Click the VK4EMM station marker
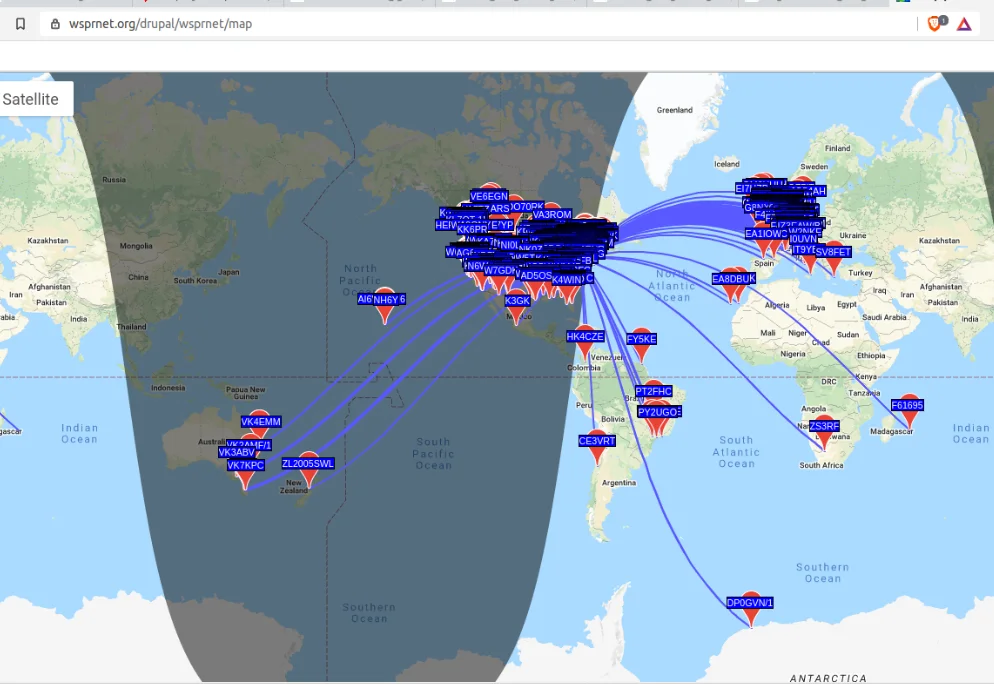The image size is (994, 684). click(x=261, y=422)
